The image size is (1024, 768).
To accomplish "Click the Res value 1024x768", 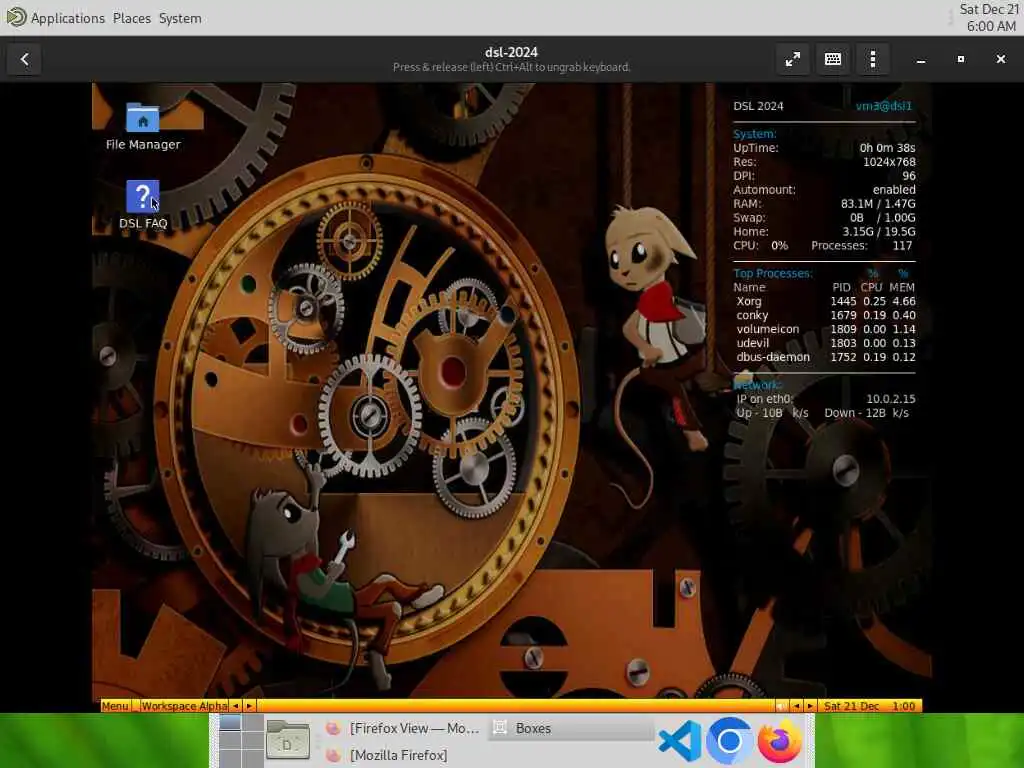I will [x=889, y=162].
